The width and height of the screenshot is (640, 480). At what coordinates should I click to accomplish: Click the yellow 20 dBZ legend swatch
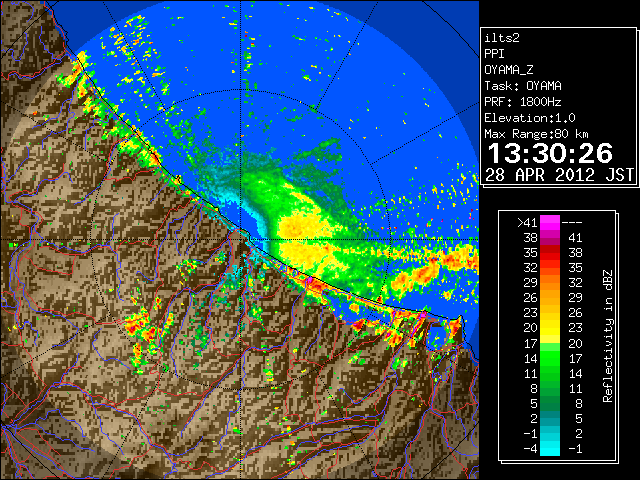(x=550, y=328)
